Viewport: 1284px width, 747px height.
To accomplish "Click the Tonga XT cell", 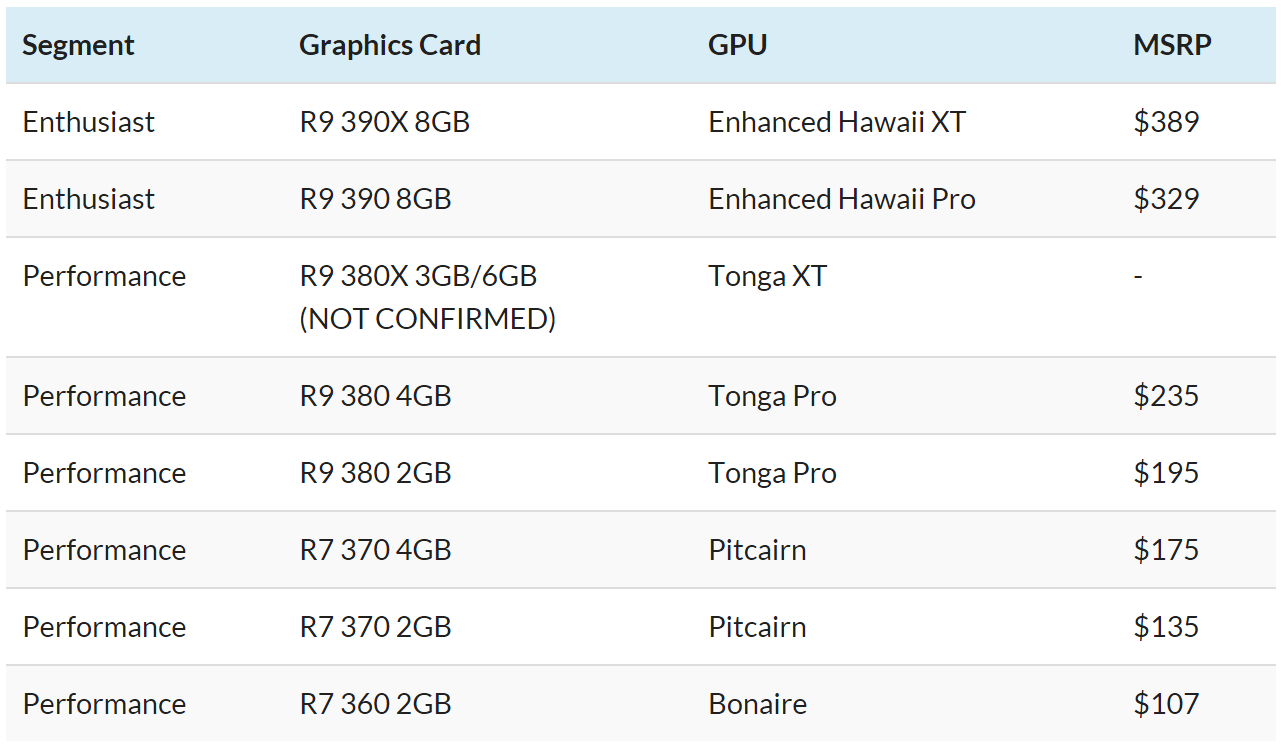I will 768,276.
